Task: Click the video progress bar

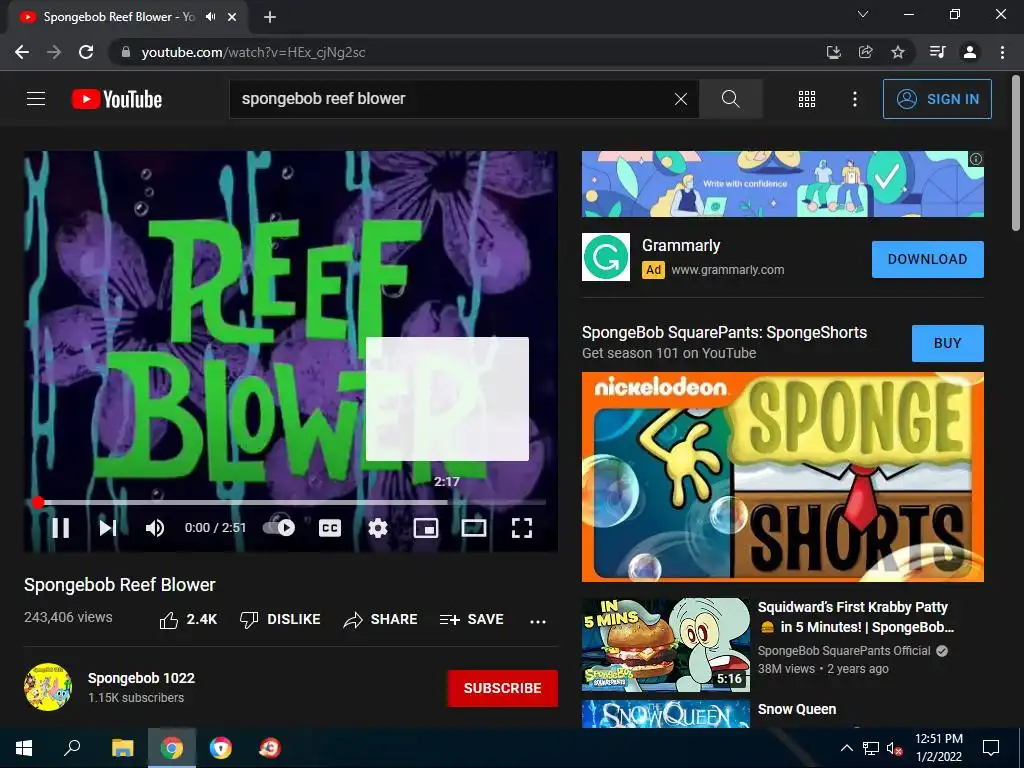Action: click(291, 502)
